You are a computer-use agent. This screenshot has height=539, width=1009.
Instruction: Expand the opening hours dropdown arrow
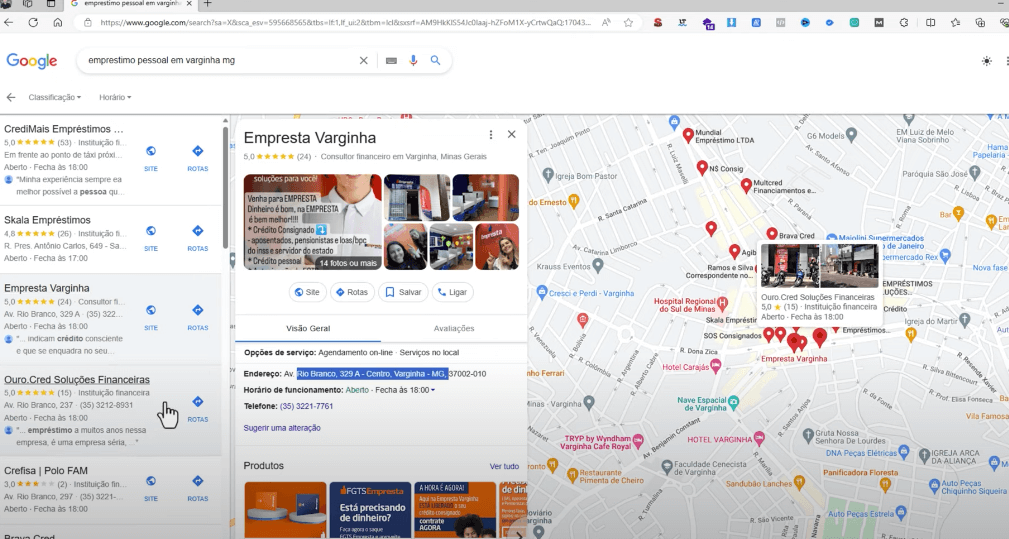pyautogui.click(x=432, y=390)
